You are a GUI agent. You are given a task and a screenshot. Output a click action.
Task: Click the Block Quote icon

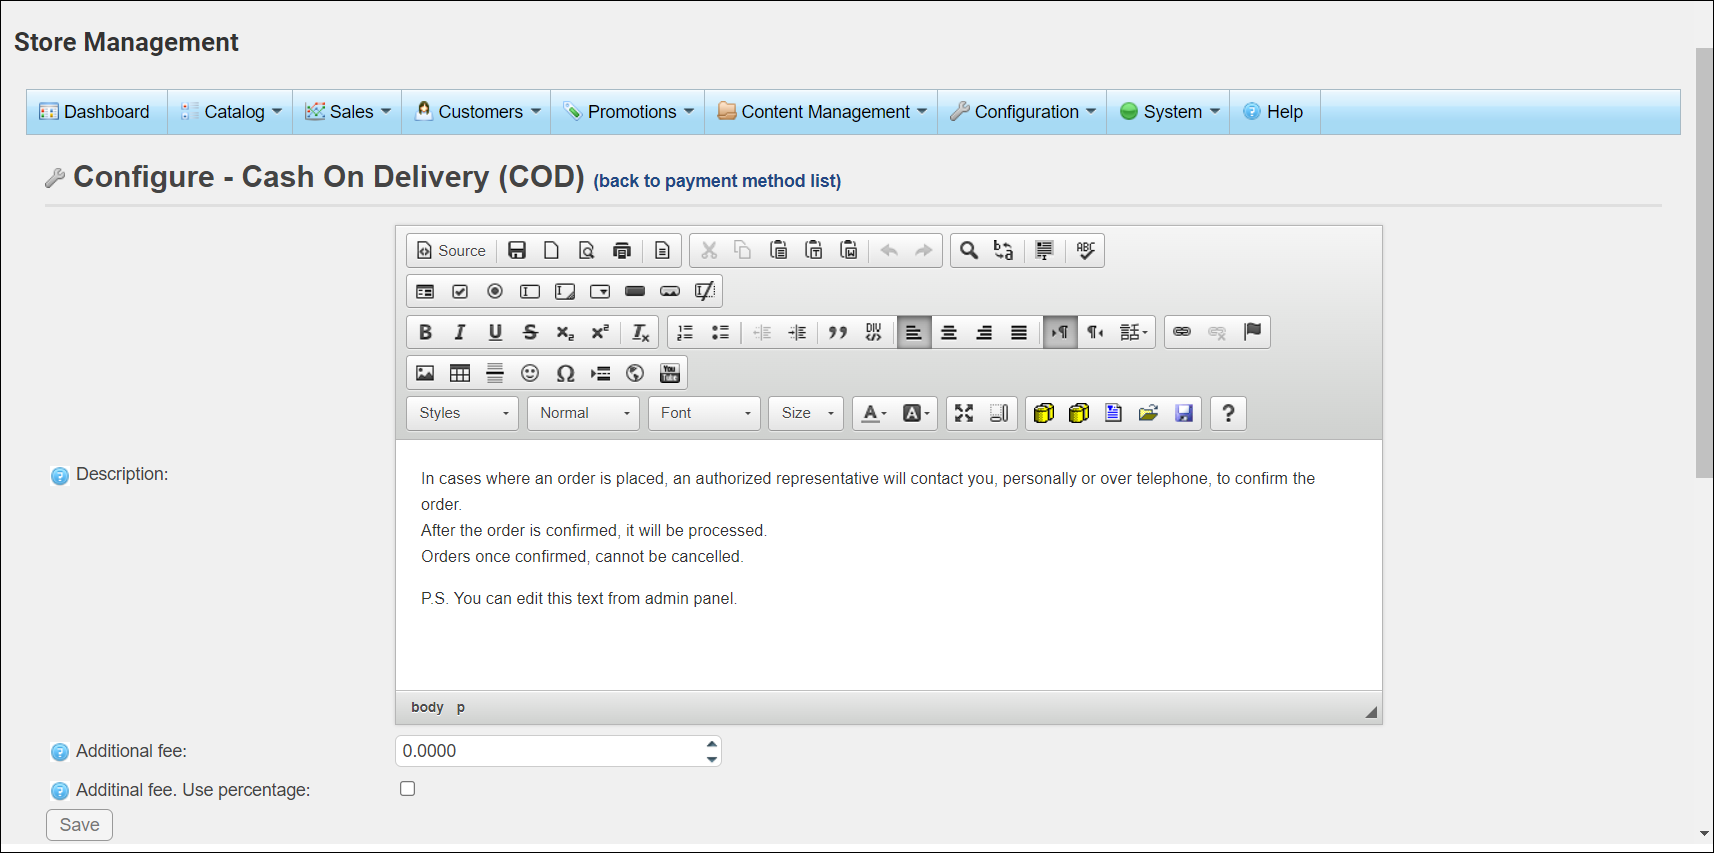[x=838, y=332]
